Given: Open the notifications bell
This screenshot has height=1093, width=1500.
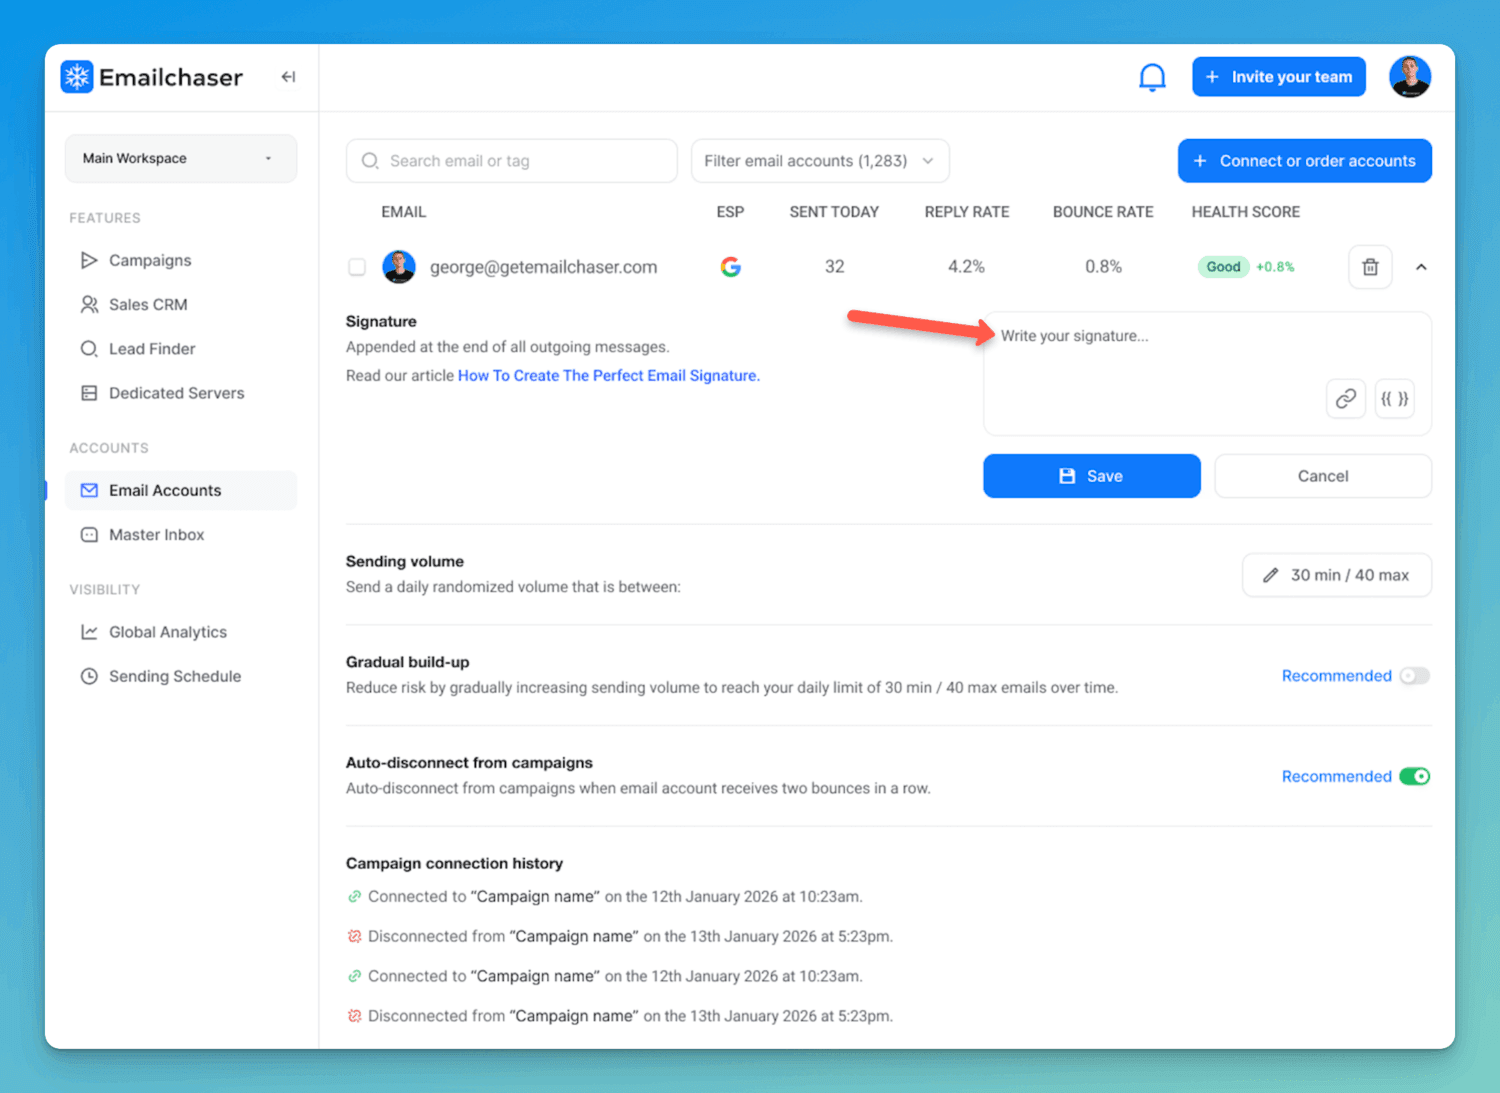Looking at the screenshot, I should (x=1152, y=77).
